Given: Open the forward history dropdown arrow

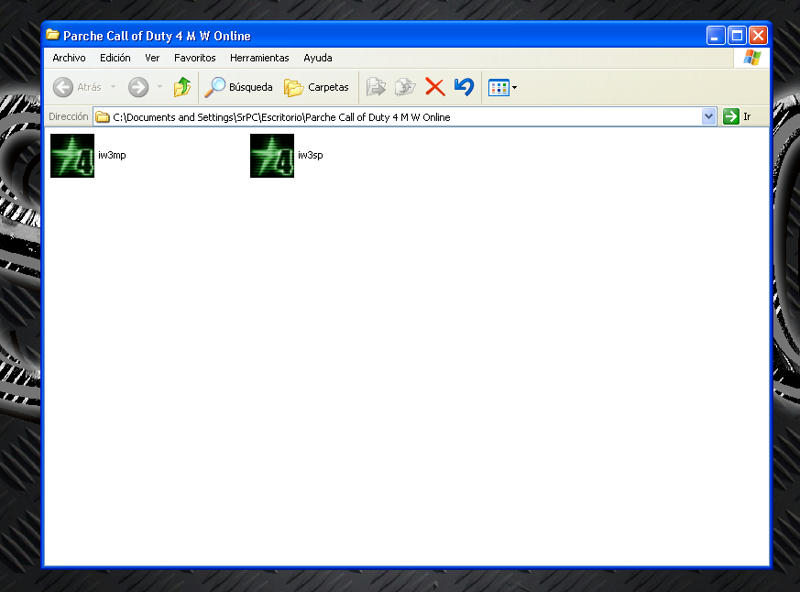Looking at the screenshot, I should (160, 87).
